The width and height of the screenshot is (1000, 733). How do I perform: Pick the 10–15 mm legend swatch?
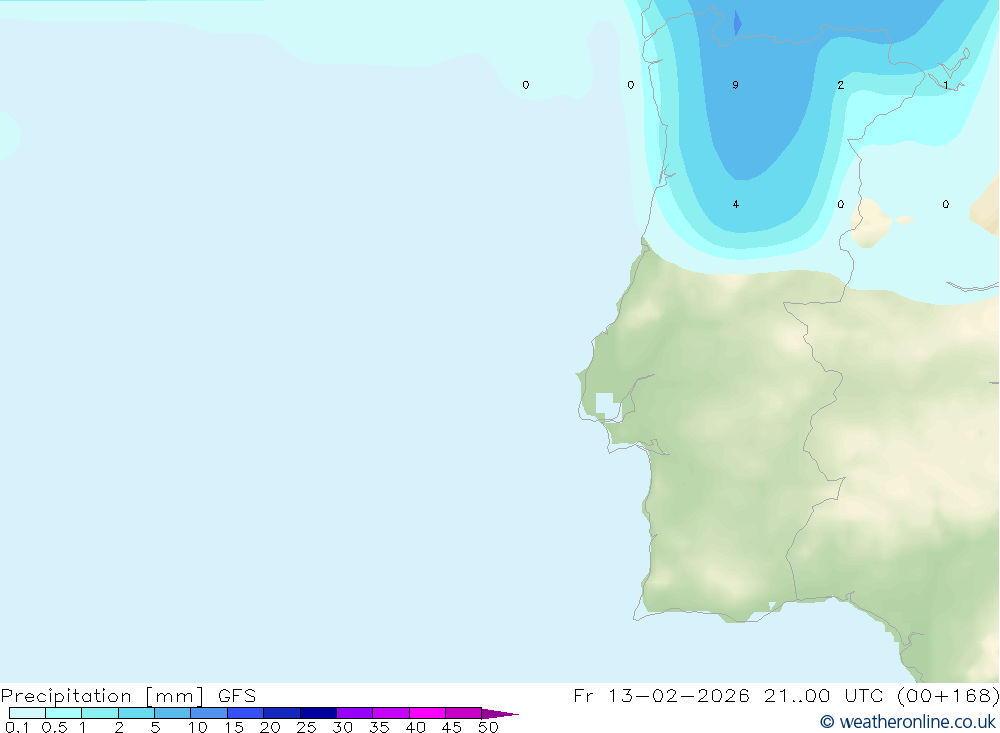(209, 713)
